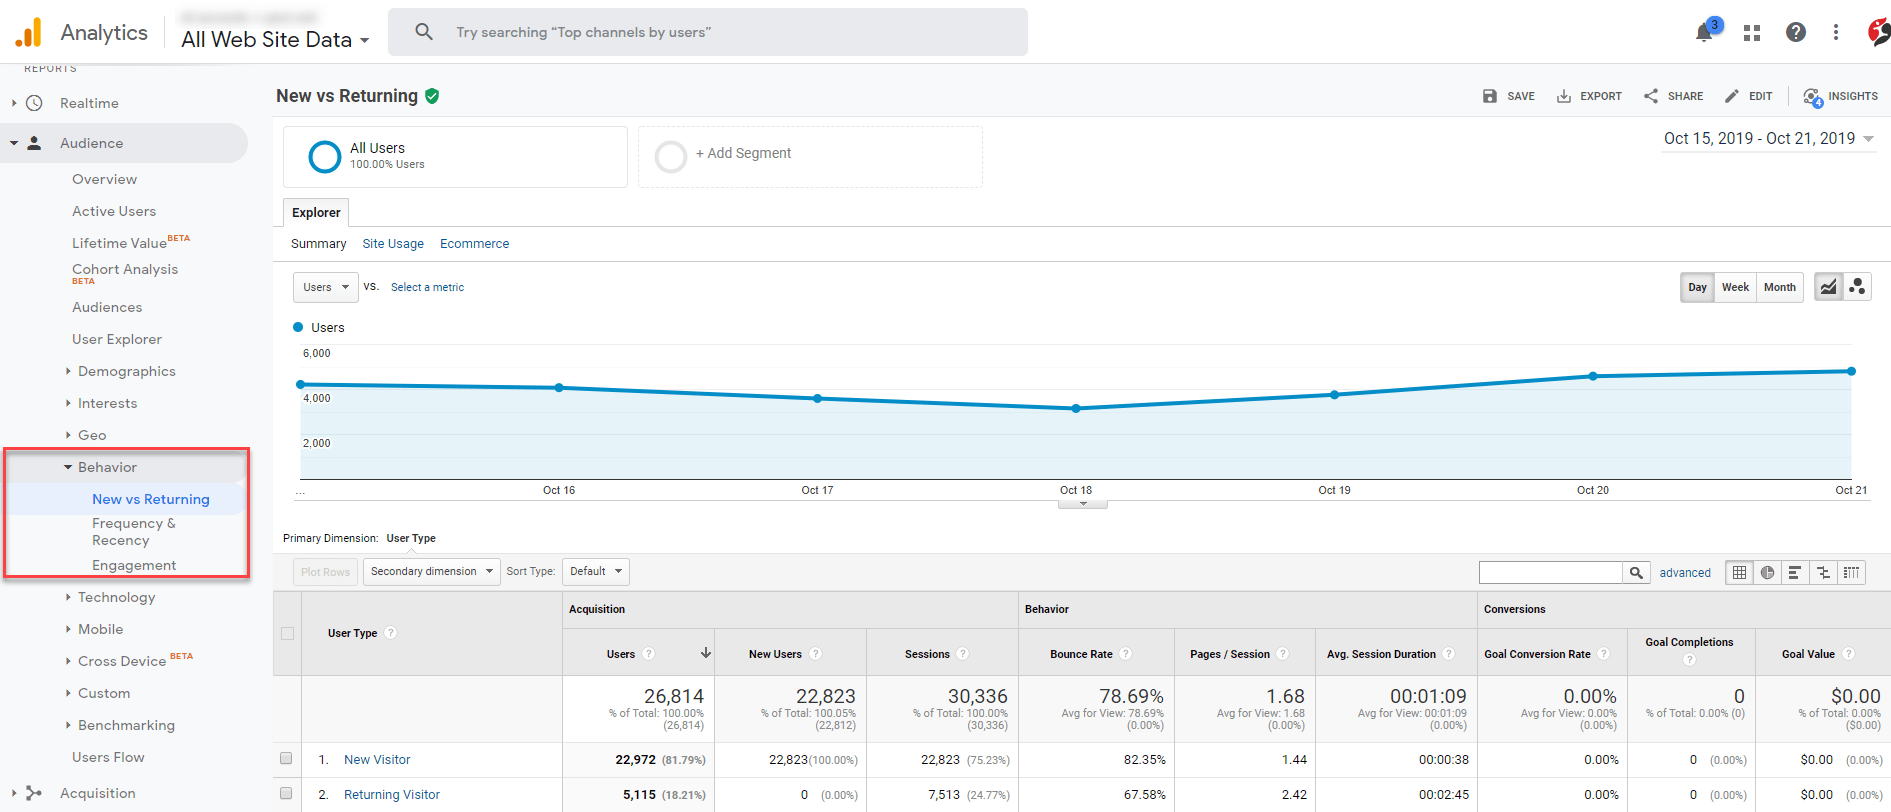
Task: Toggle the select-all rows checkbox
Action: (288, 633)
